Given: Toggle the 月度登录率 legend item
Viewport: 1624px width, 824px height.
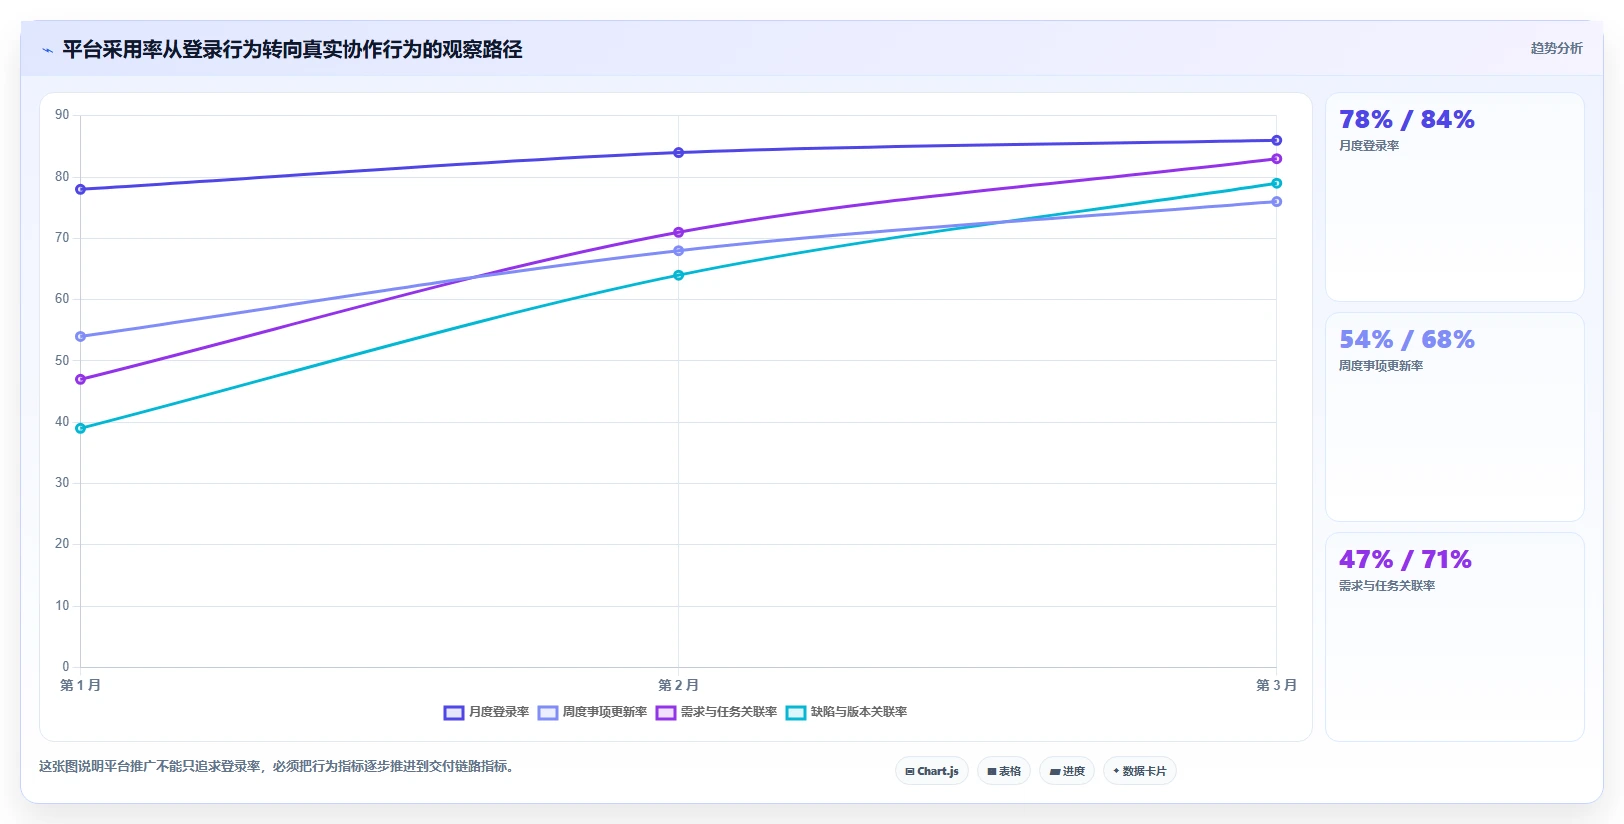Looking at the screenshot, I should [486, 712].
